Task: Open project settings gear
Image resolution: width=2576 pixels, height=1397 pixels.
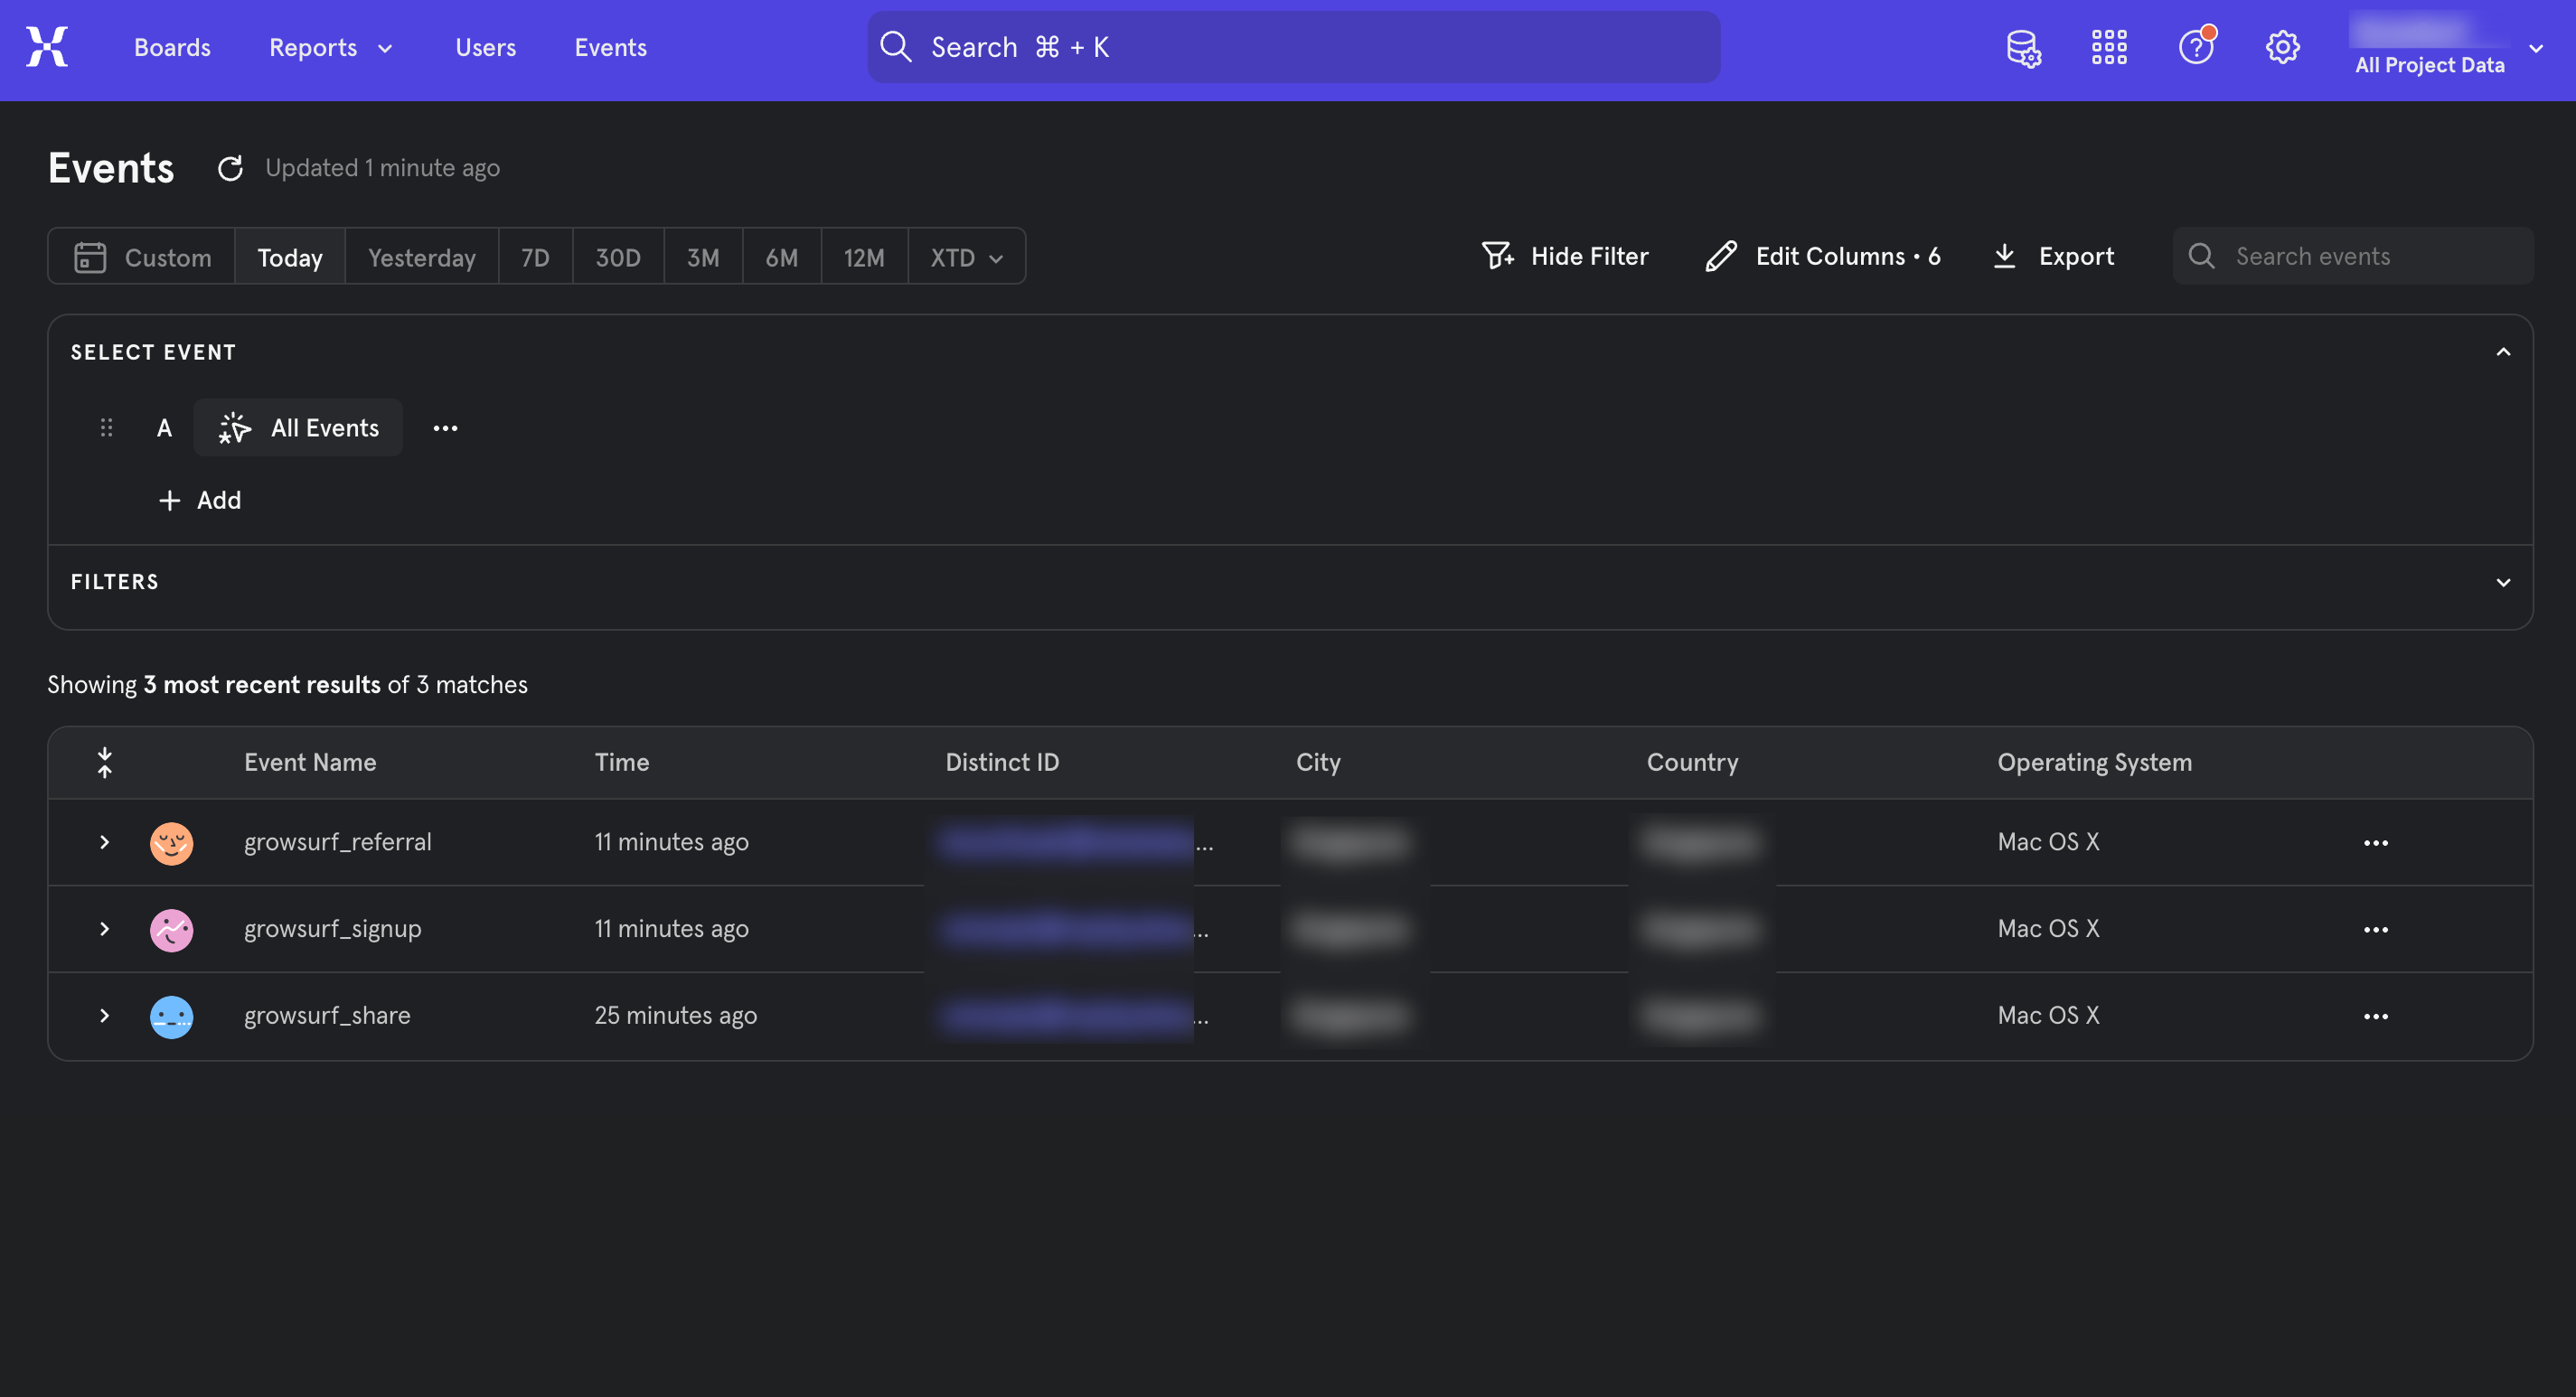Action: (2283, 47)
